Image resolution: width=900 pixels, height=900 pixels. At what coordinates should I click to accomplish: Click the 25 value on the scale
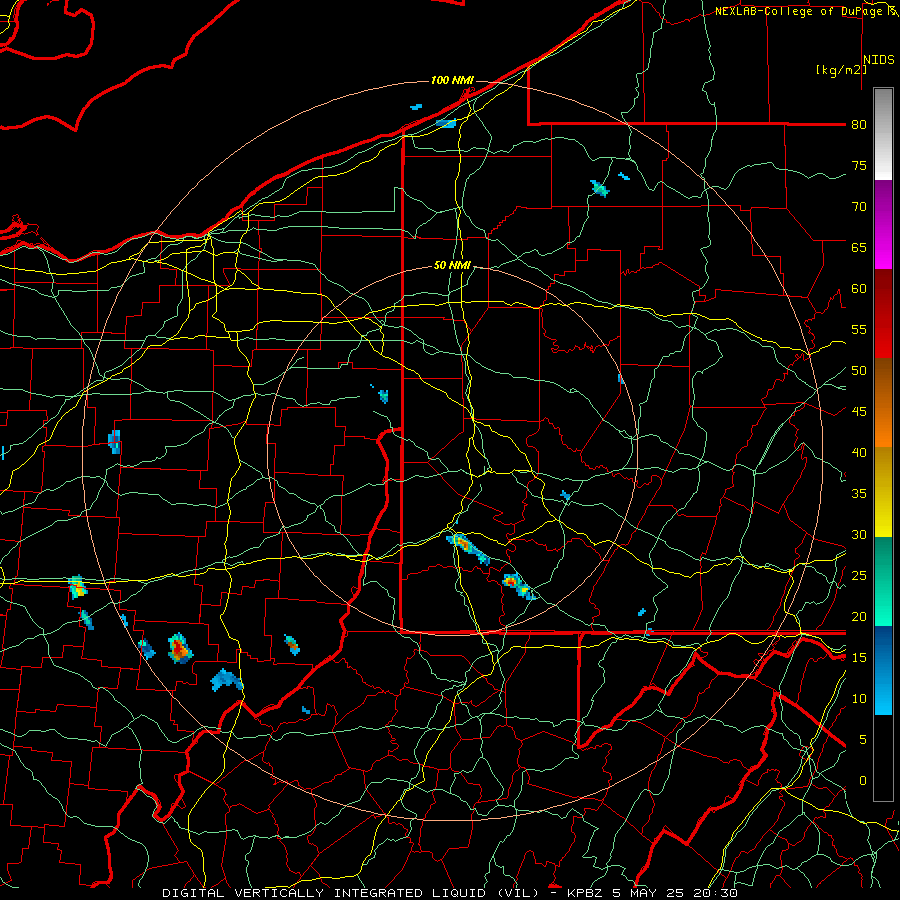coord(859,576)
